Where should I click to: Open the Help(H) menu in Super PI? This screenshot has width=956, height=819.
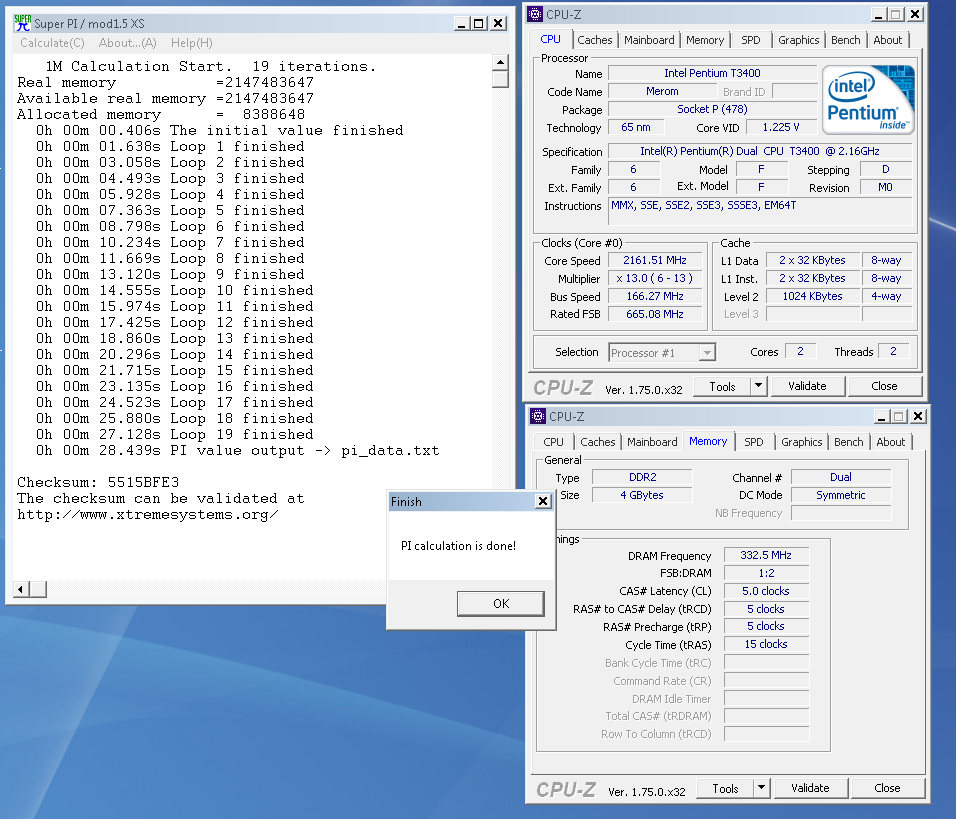point(191,43)
